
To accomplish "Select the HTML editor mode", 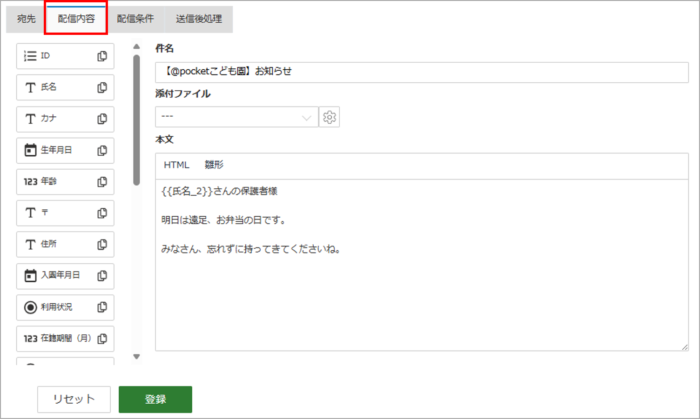I will [x=176, y=165].
